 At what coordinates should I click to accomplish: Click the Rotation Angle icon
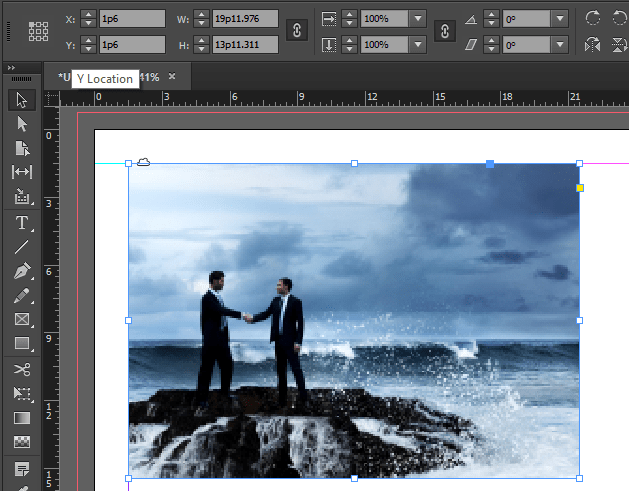coord(471,19)
